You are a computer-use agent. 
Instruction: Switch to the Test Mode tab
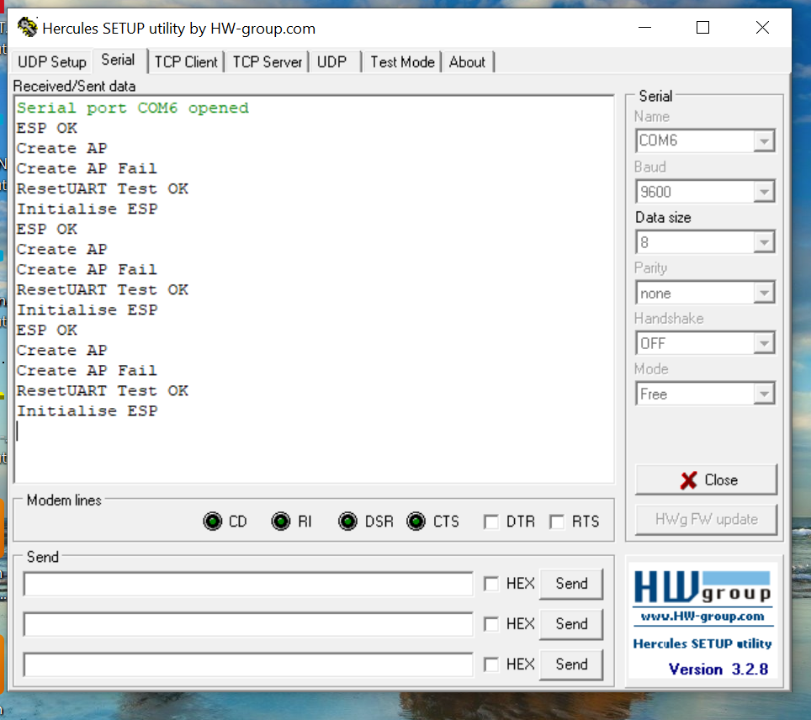[x=402, y=62]
